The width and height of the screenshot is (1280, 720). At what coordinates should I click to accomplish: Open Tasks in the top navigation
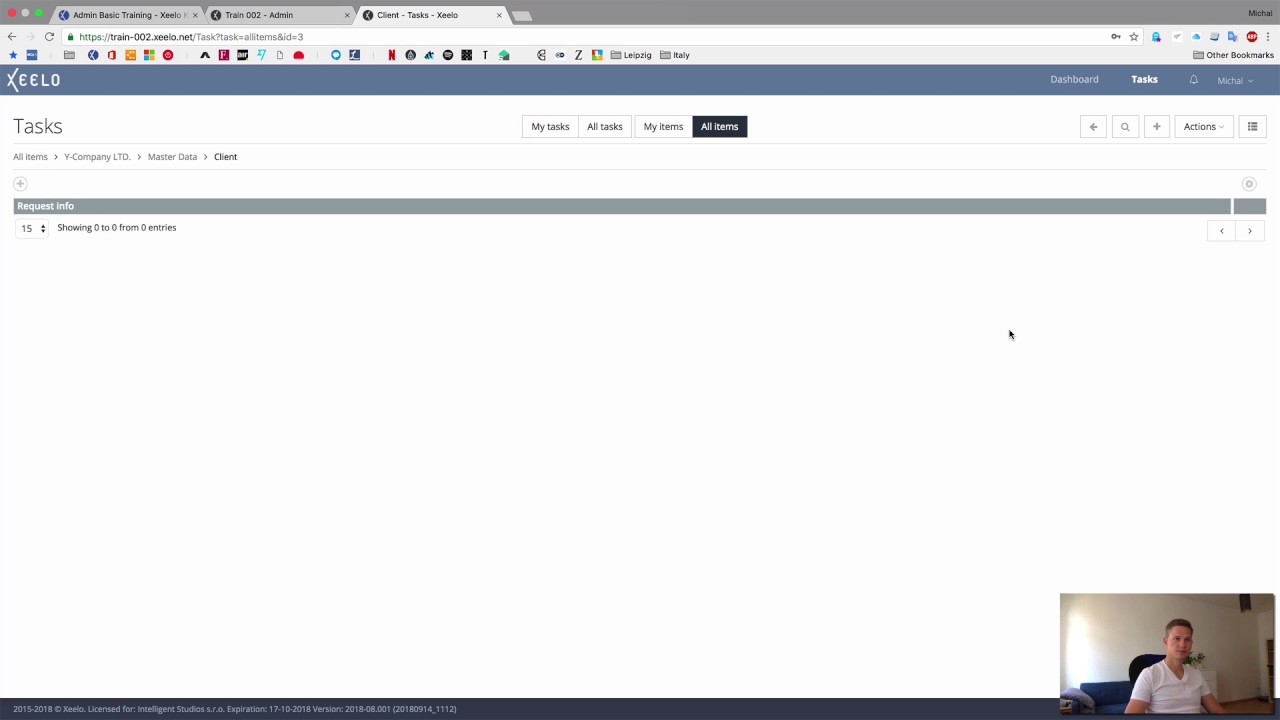pyautogui.click(x=1144, y=79)
